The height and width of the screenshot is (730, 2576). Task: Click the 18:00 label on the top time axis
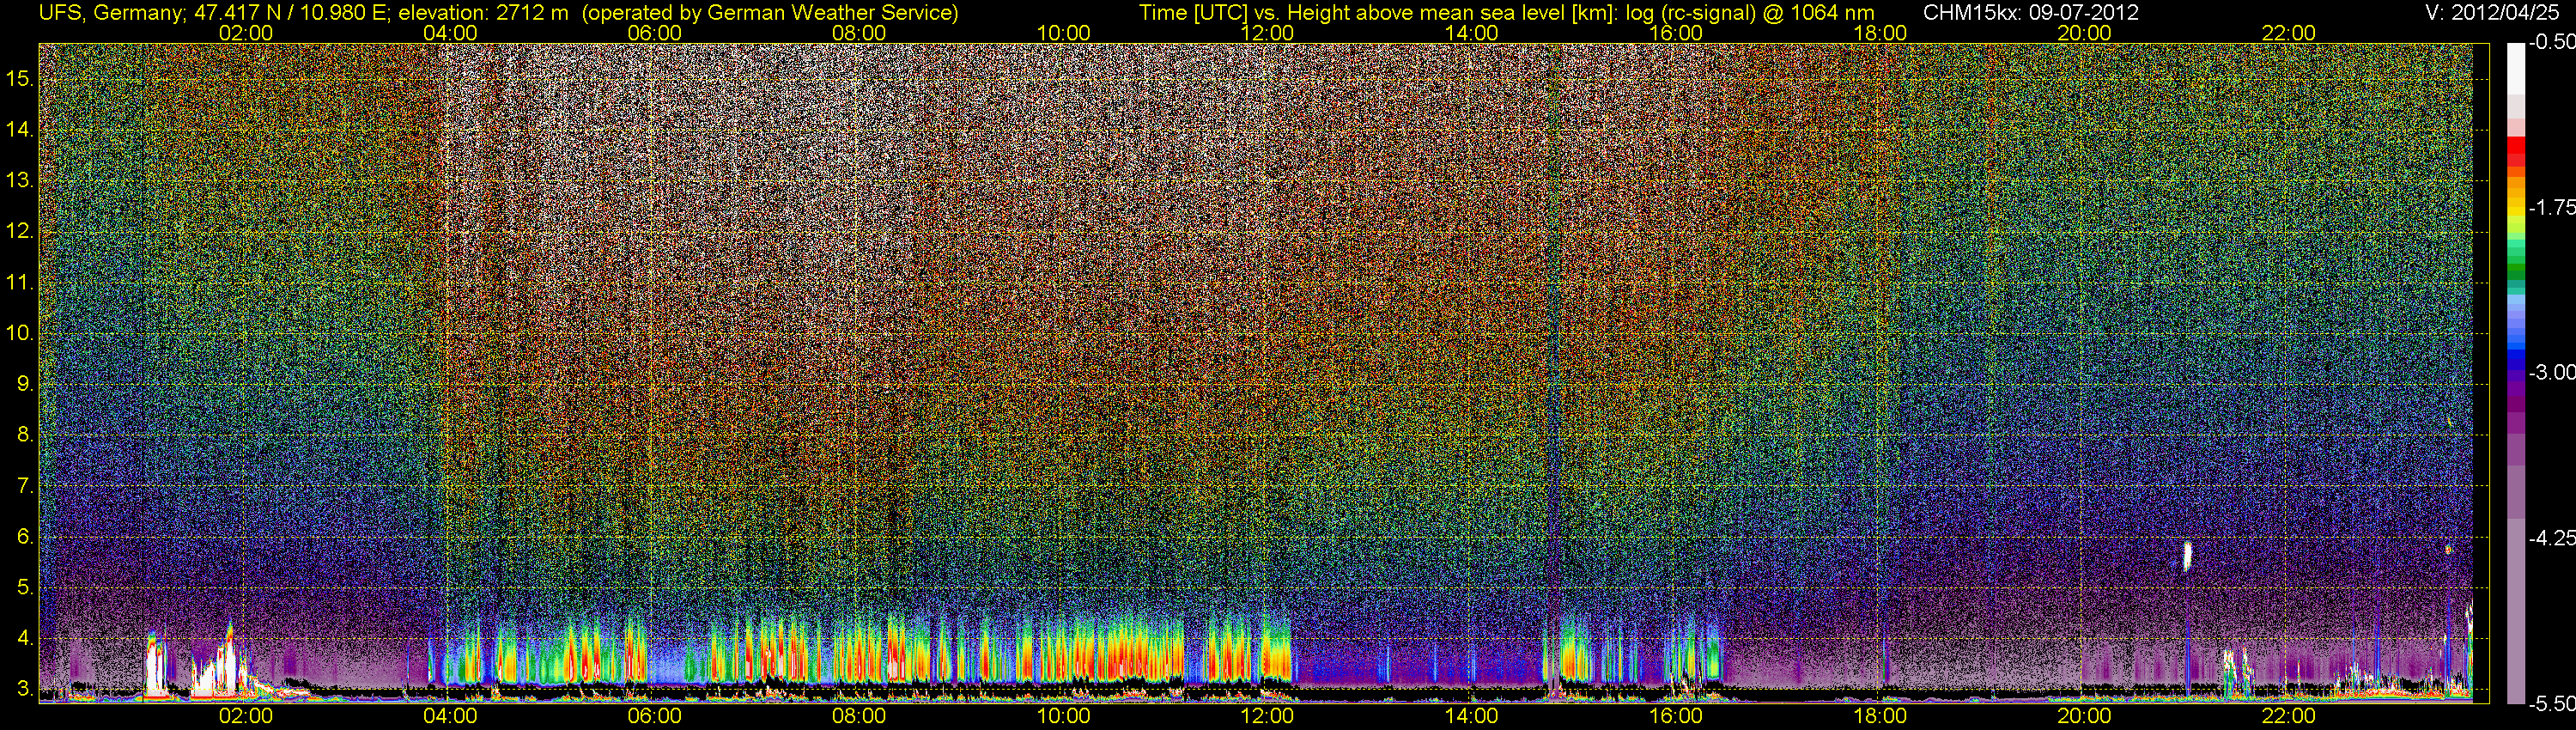coord(1880,33)
